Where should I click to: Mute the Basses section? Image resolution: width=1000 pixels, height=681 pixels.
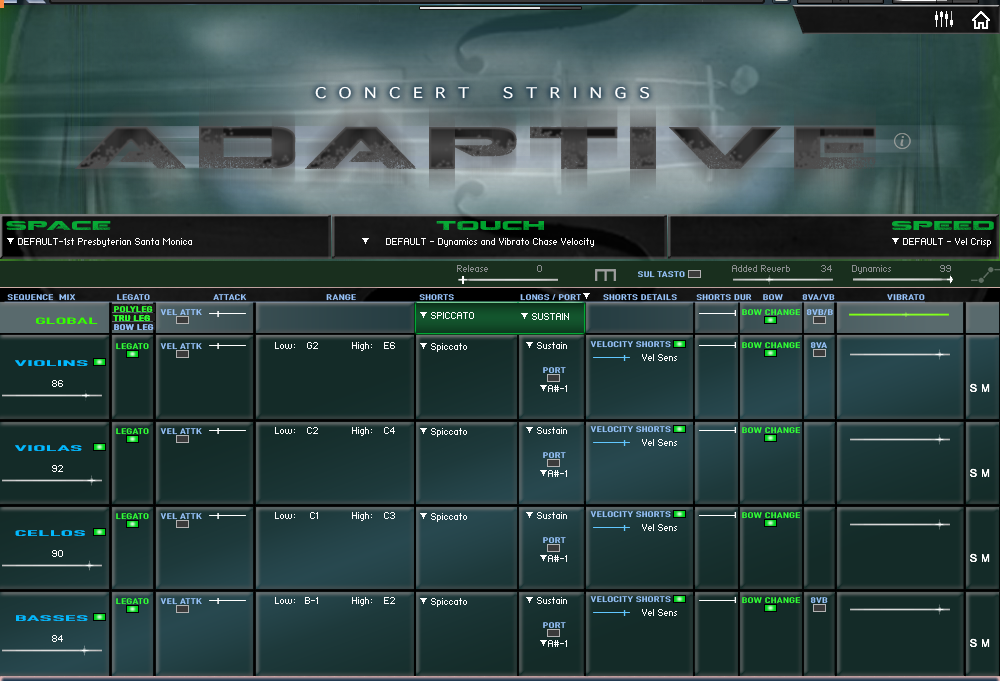985,643
